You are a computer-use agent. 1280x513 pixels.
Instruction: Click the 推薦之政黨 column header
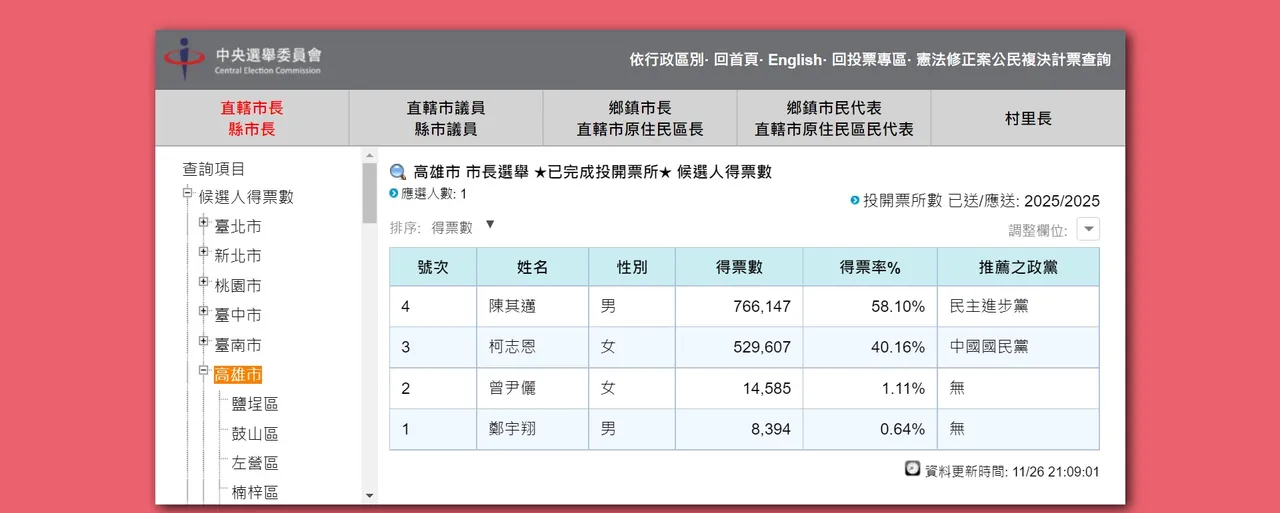[x=1018, y=267]
